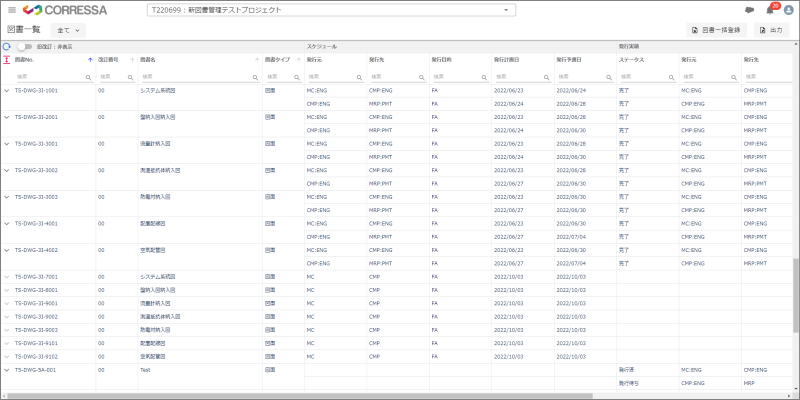Click the sort arrow in 改訂番号 header
Image resolution: width=800 pixels, height=400 pixels.
pos(131,61)
